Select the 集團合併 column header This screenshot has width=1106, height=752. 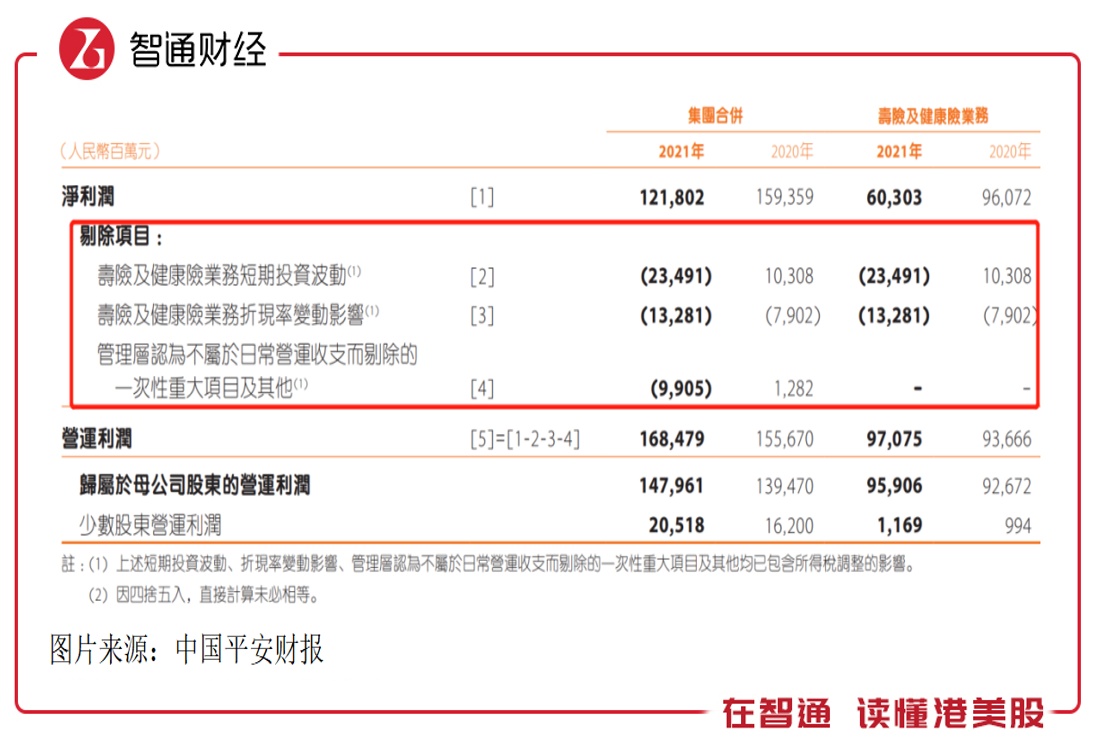[715, 116]
